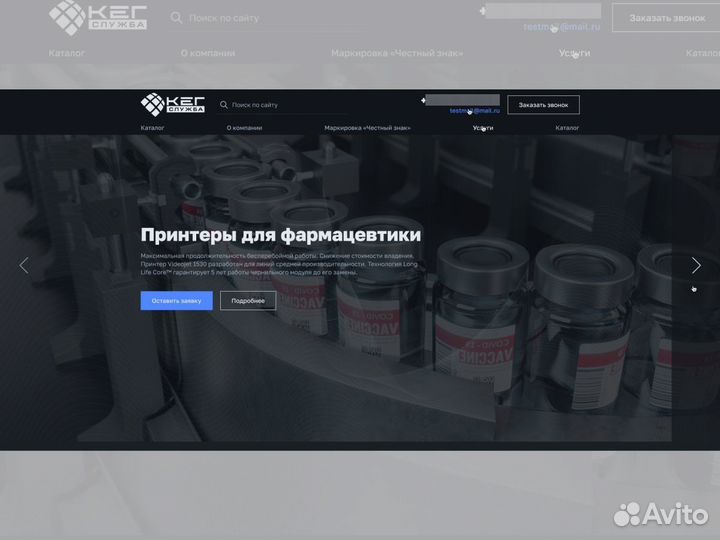This screenshot has height=540, width=720.
Task: Click the large faded 'Заказать звонок' top button
Action: point(659,17)
